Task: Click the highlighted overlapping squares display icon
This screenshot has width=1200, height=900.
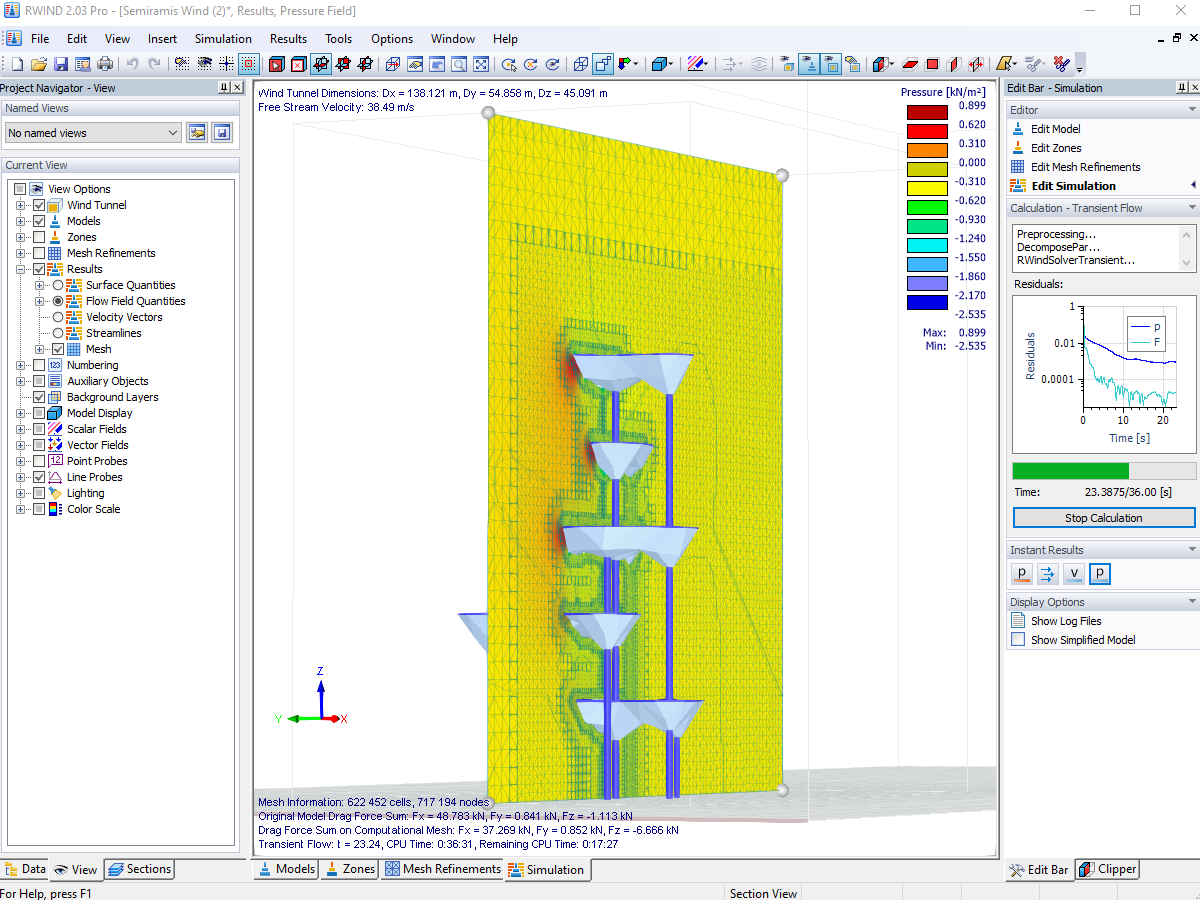Action: click(x=603, y=64)
